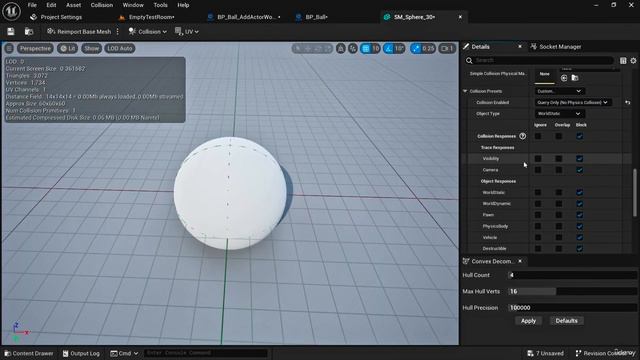Open the Details property matrix view
Screen dimensions: 640x360
[623, 60]
